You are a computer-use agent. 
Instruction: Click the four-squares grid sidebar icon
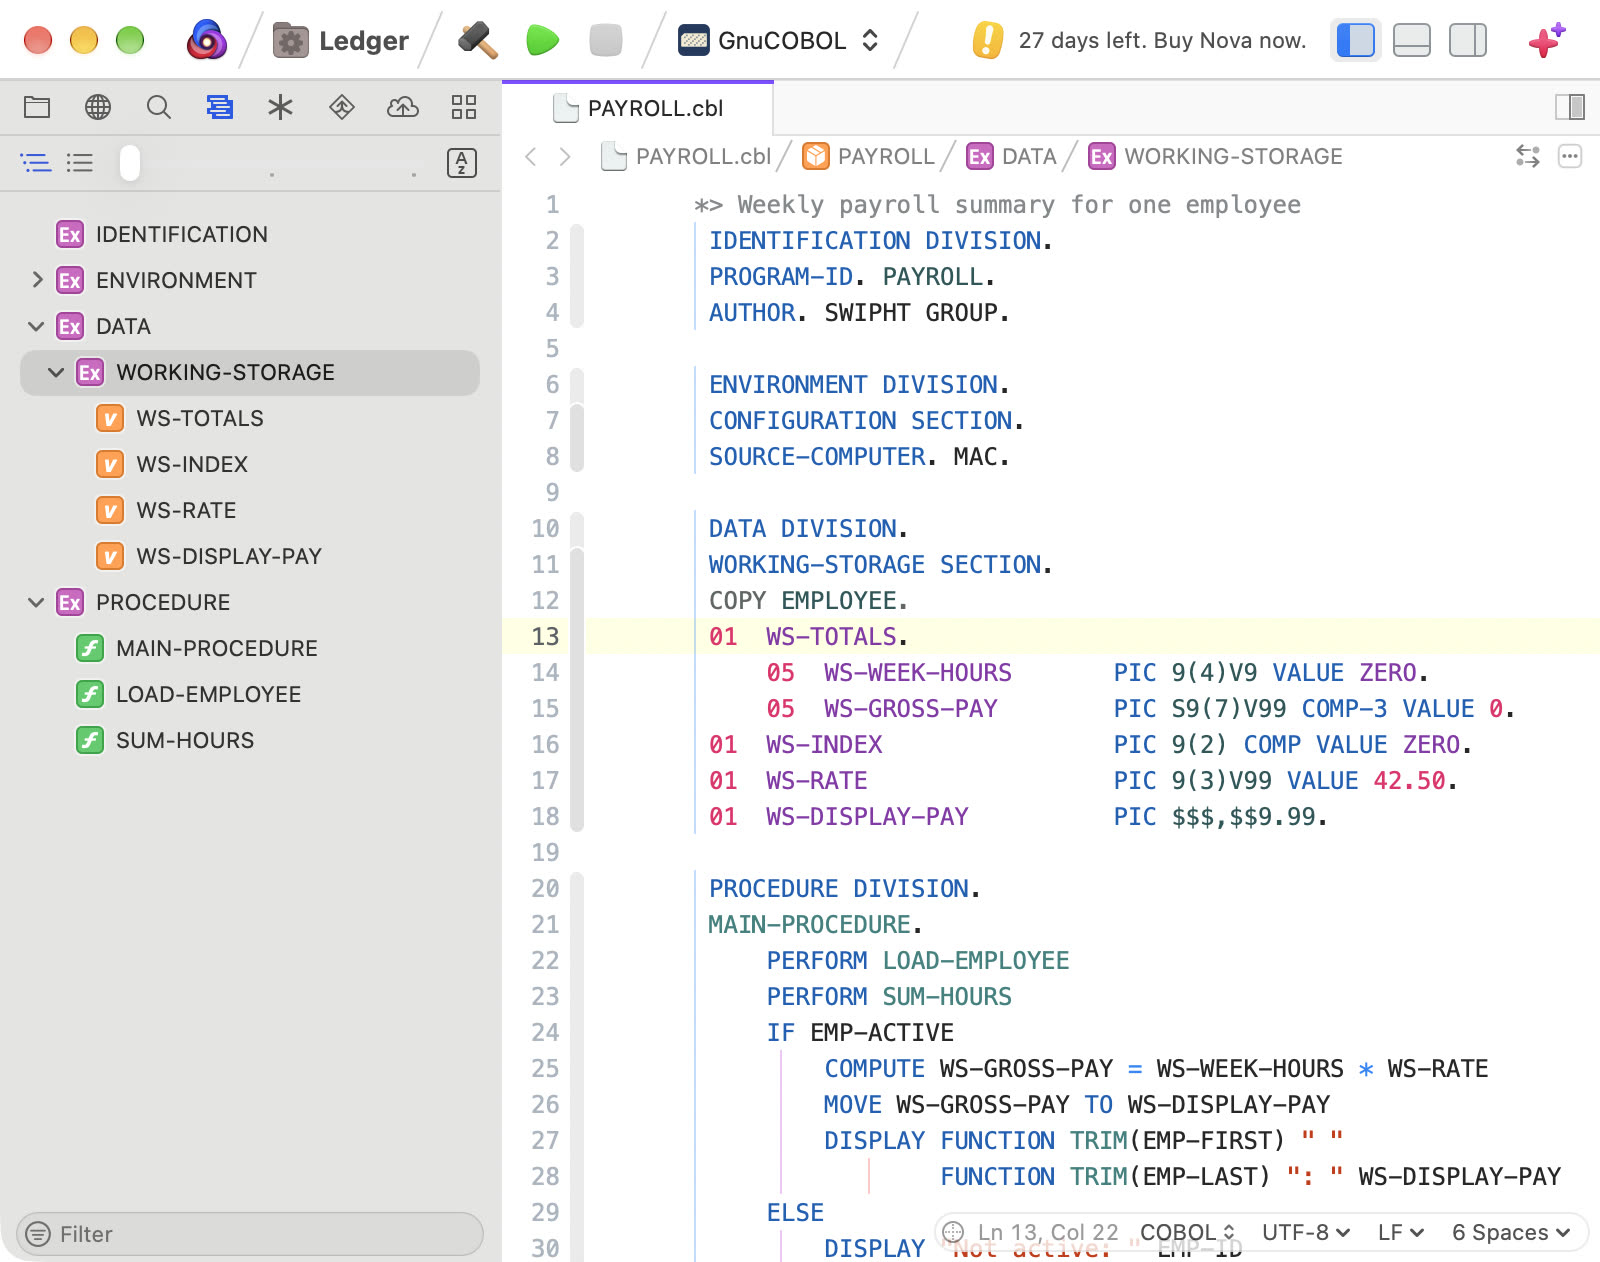[x=464, y=107]
